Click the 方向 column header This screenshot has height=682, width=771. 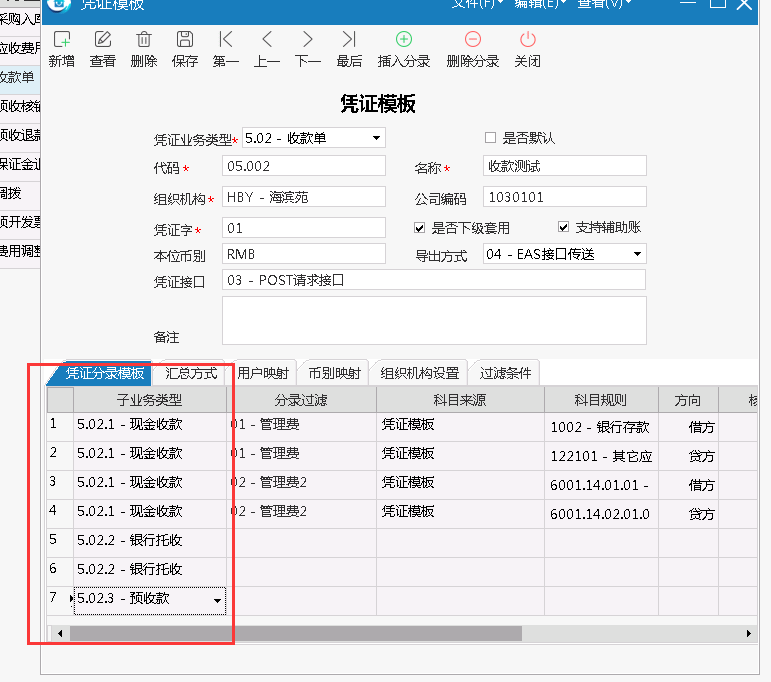[x=688, y=400]
